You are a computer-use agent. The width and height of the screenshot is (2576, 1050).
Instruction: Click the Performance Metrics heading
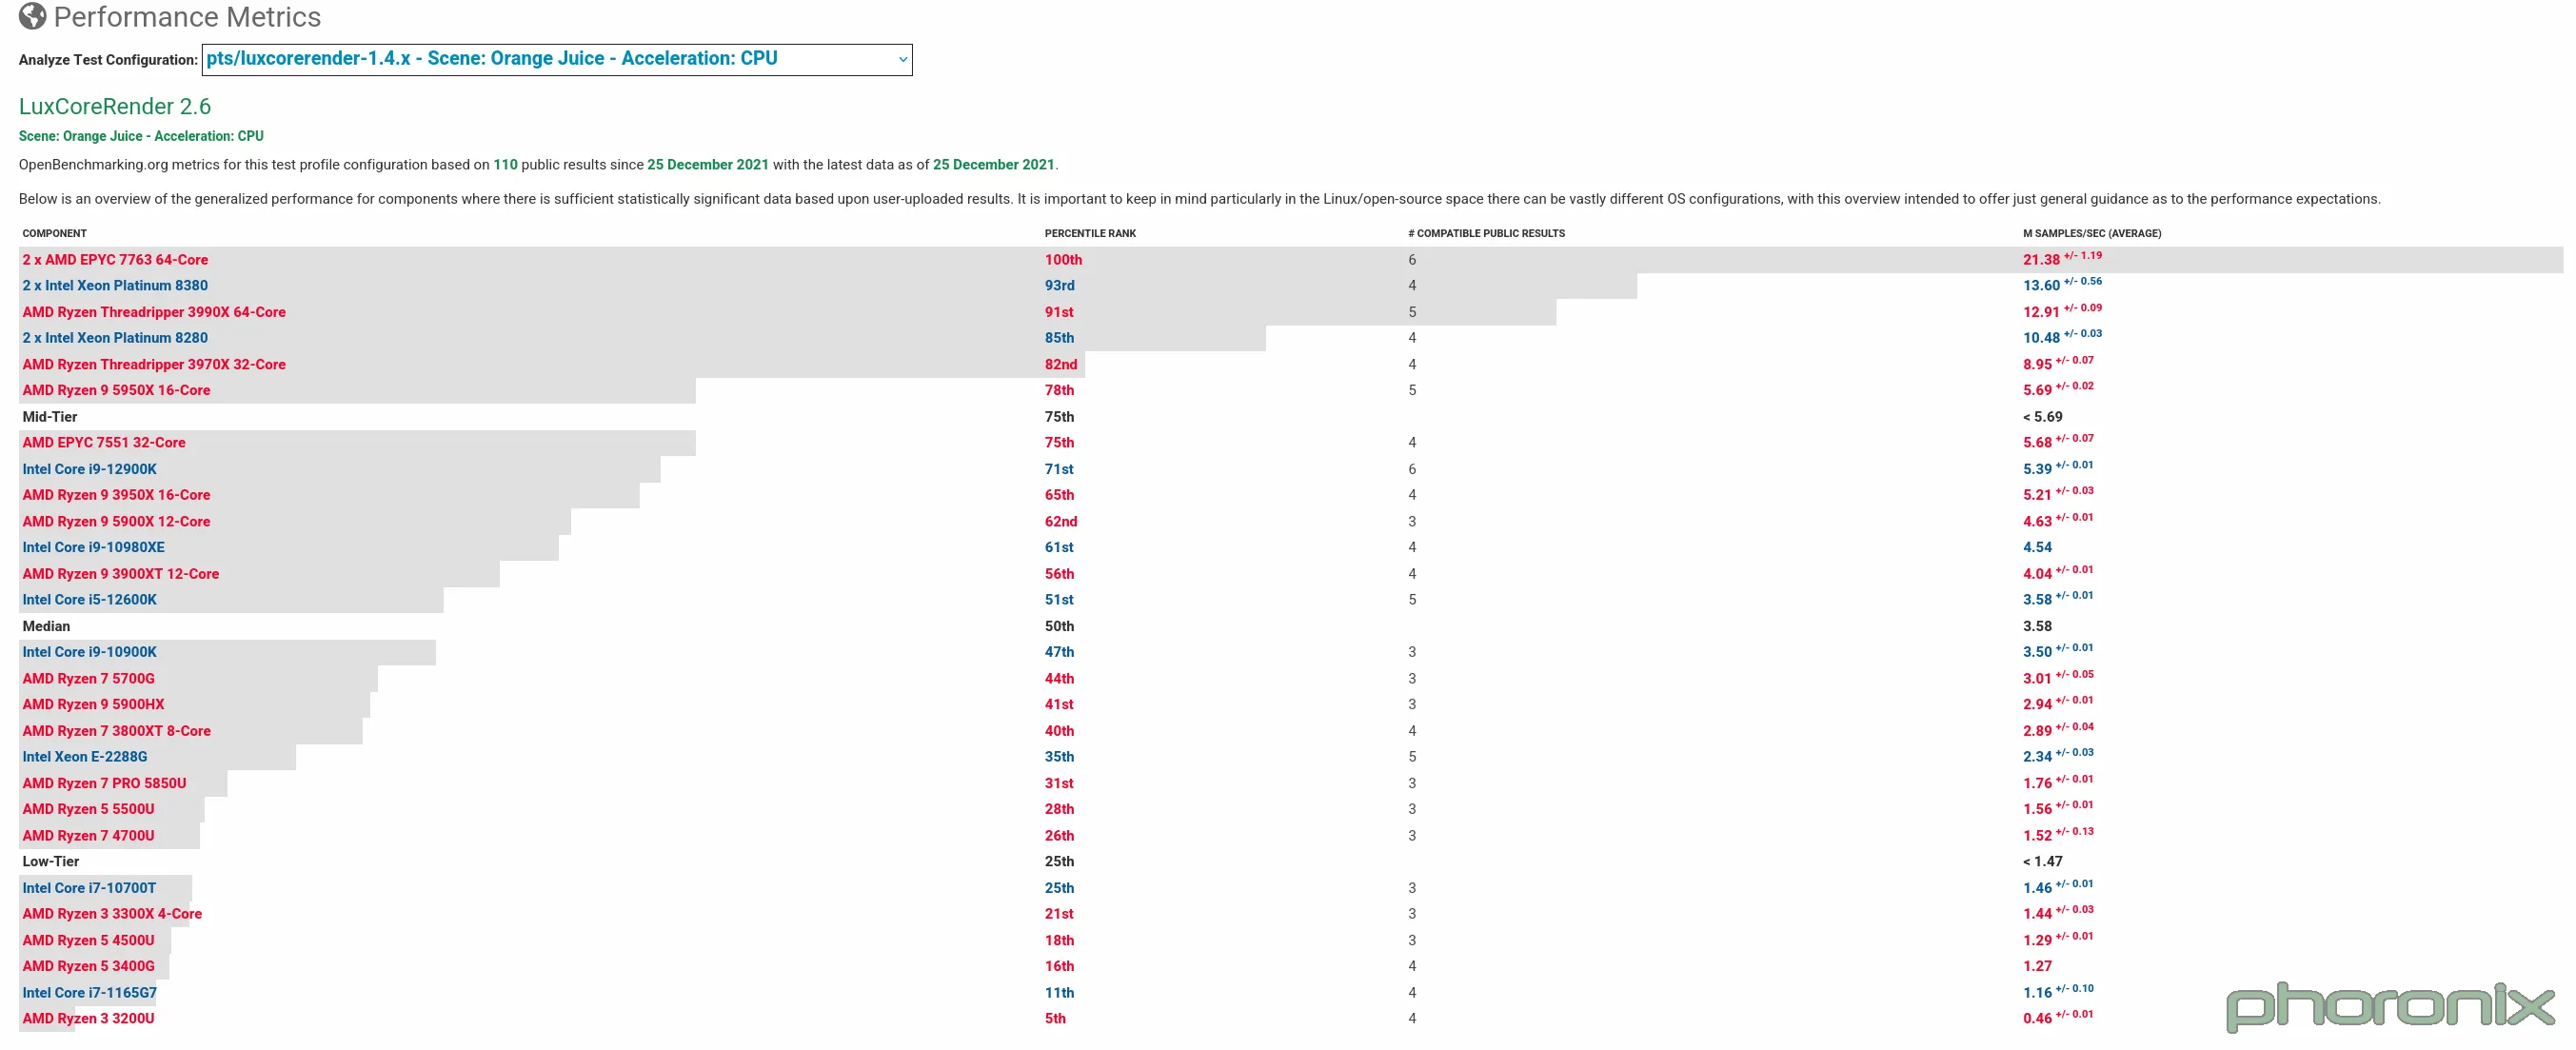(187, 17)
